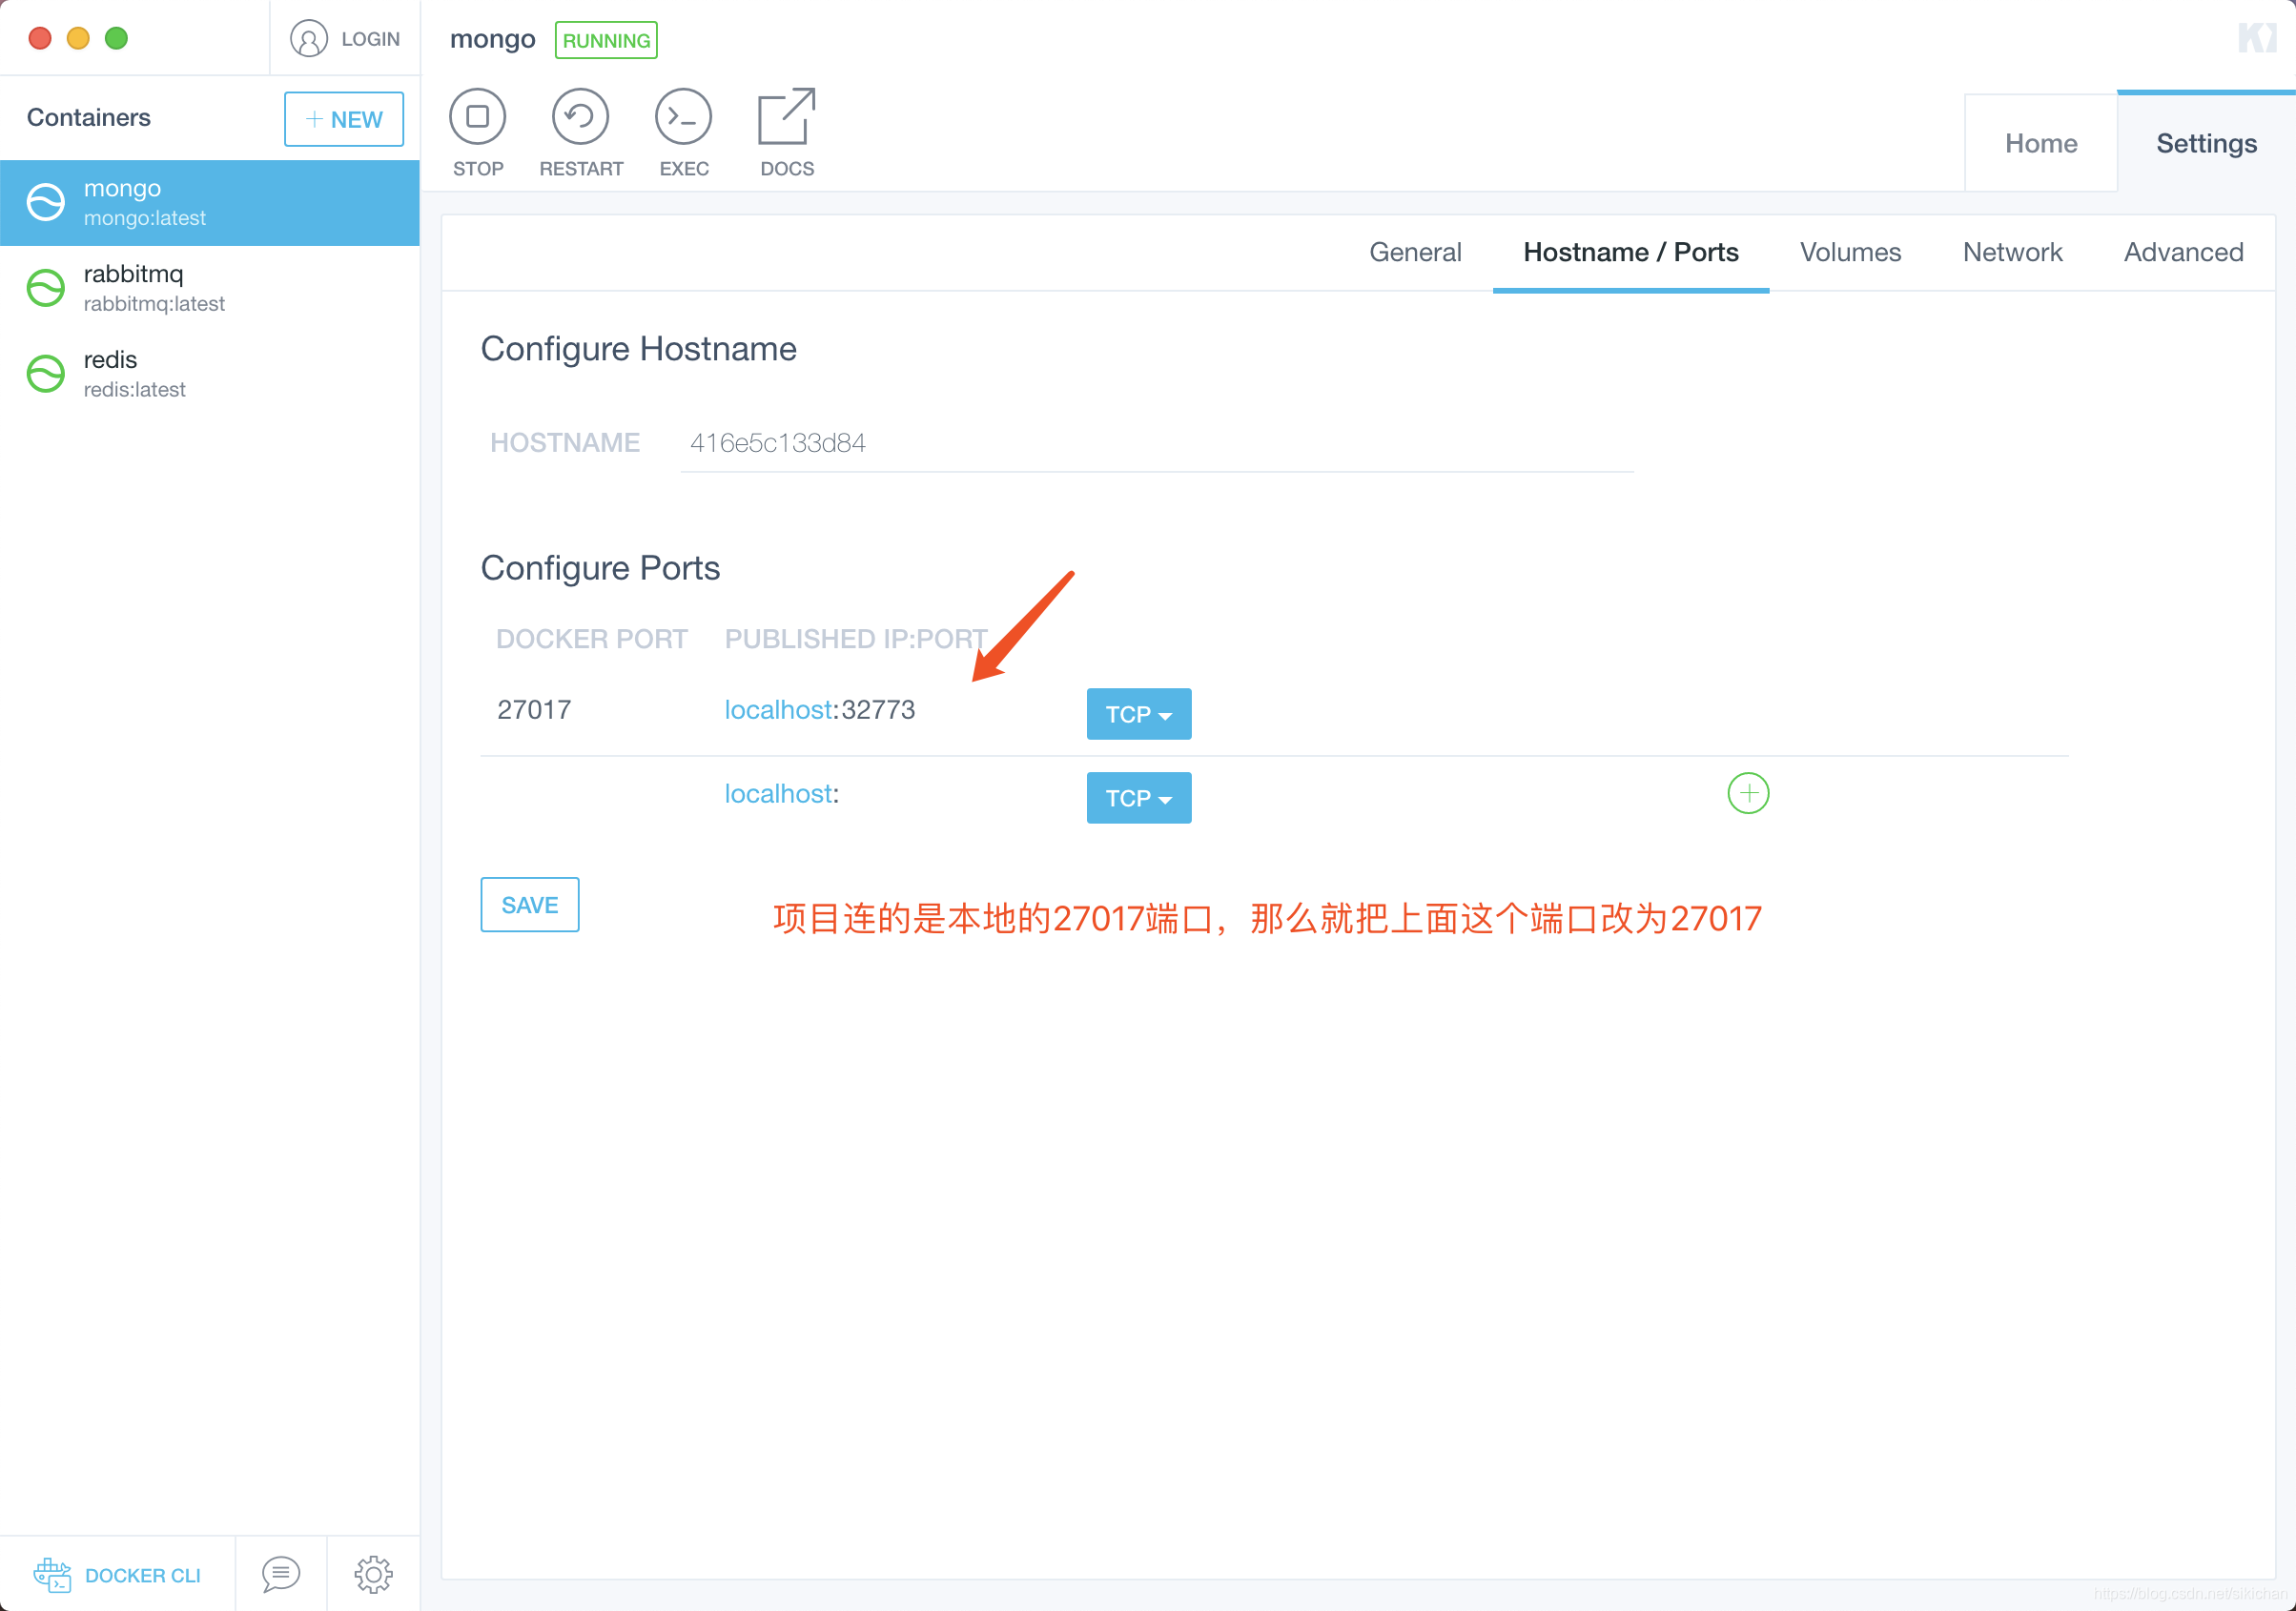2296x1611 pixels.
Task: Create a new container with New button
Action: (344, 119)
